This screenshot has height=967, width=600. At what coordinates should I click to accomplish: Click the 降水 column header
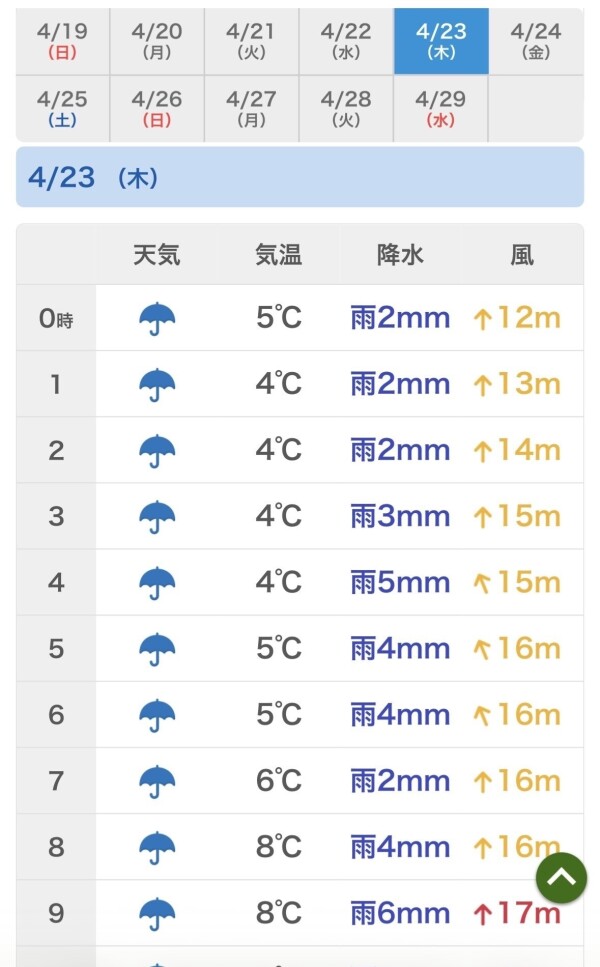coord(401,255)
